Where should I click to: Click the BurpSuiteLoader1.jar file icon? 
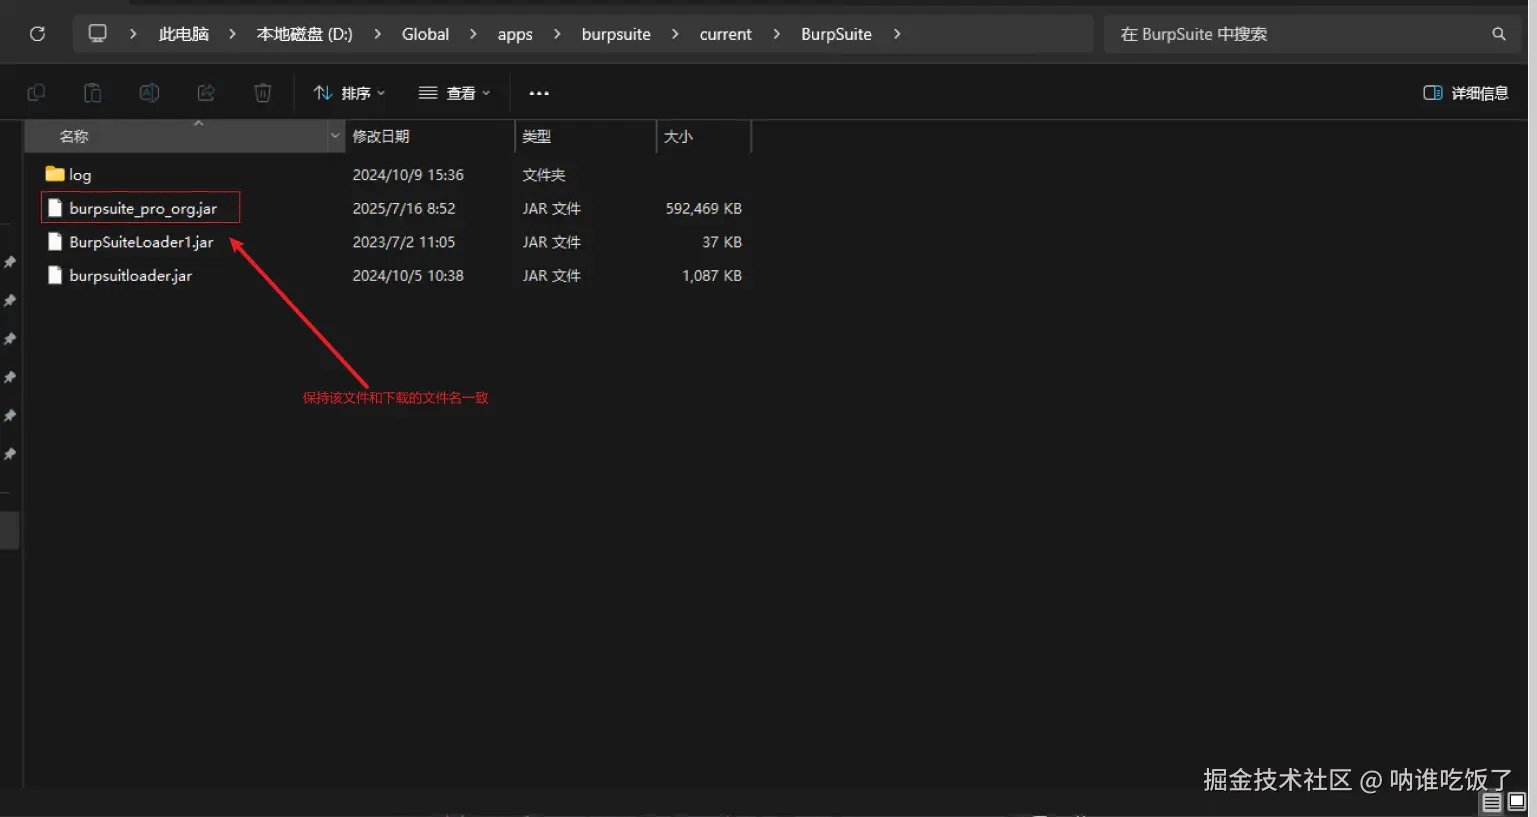click(x=55, y=242)
